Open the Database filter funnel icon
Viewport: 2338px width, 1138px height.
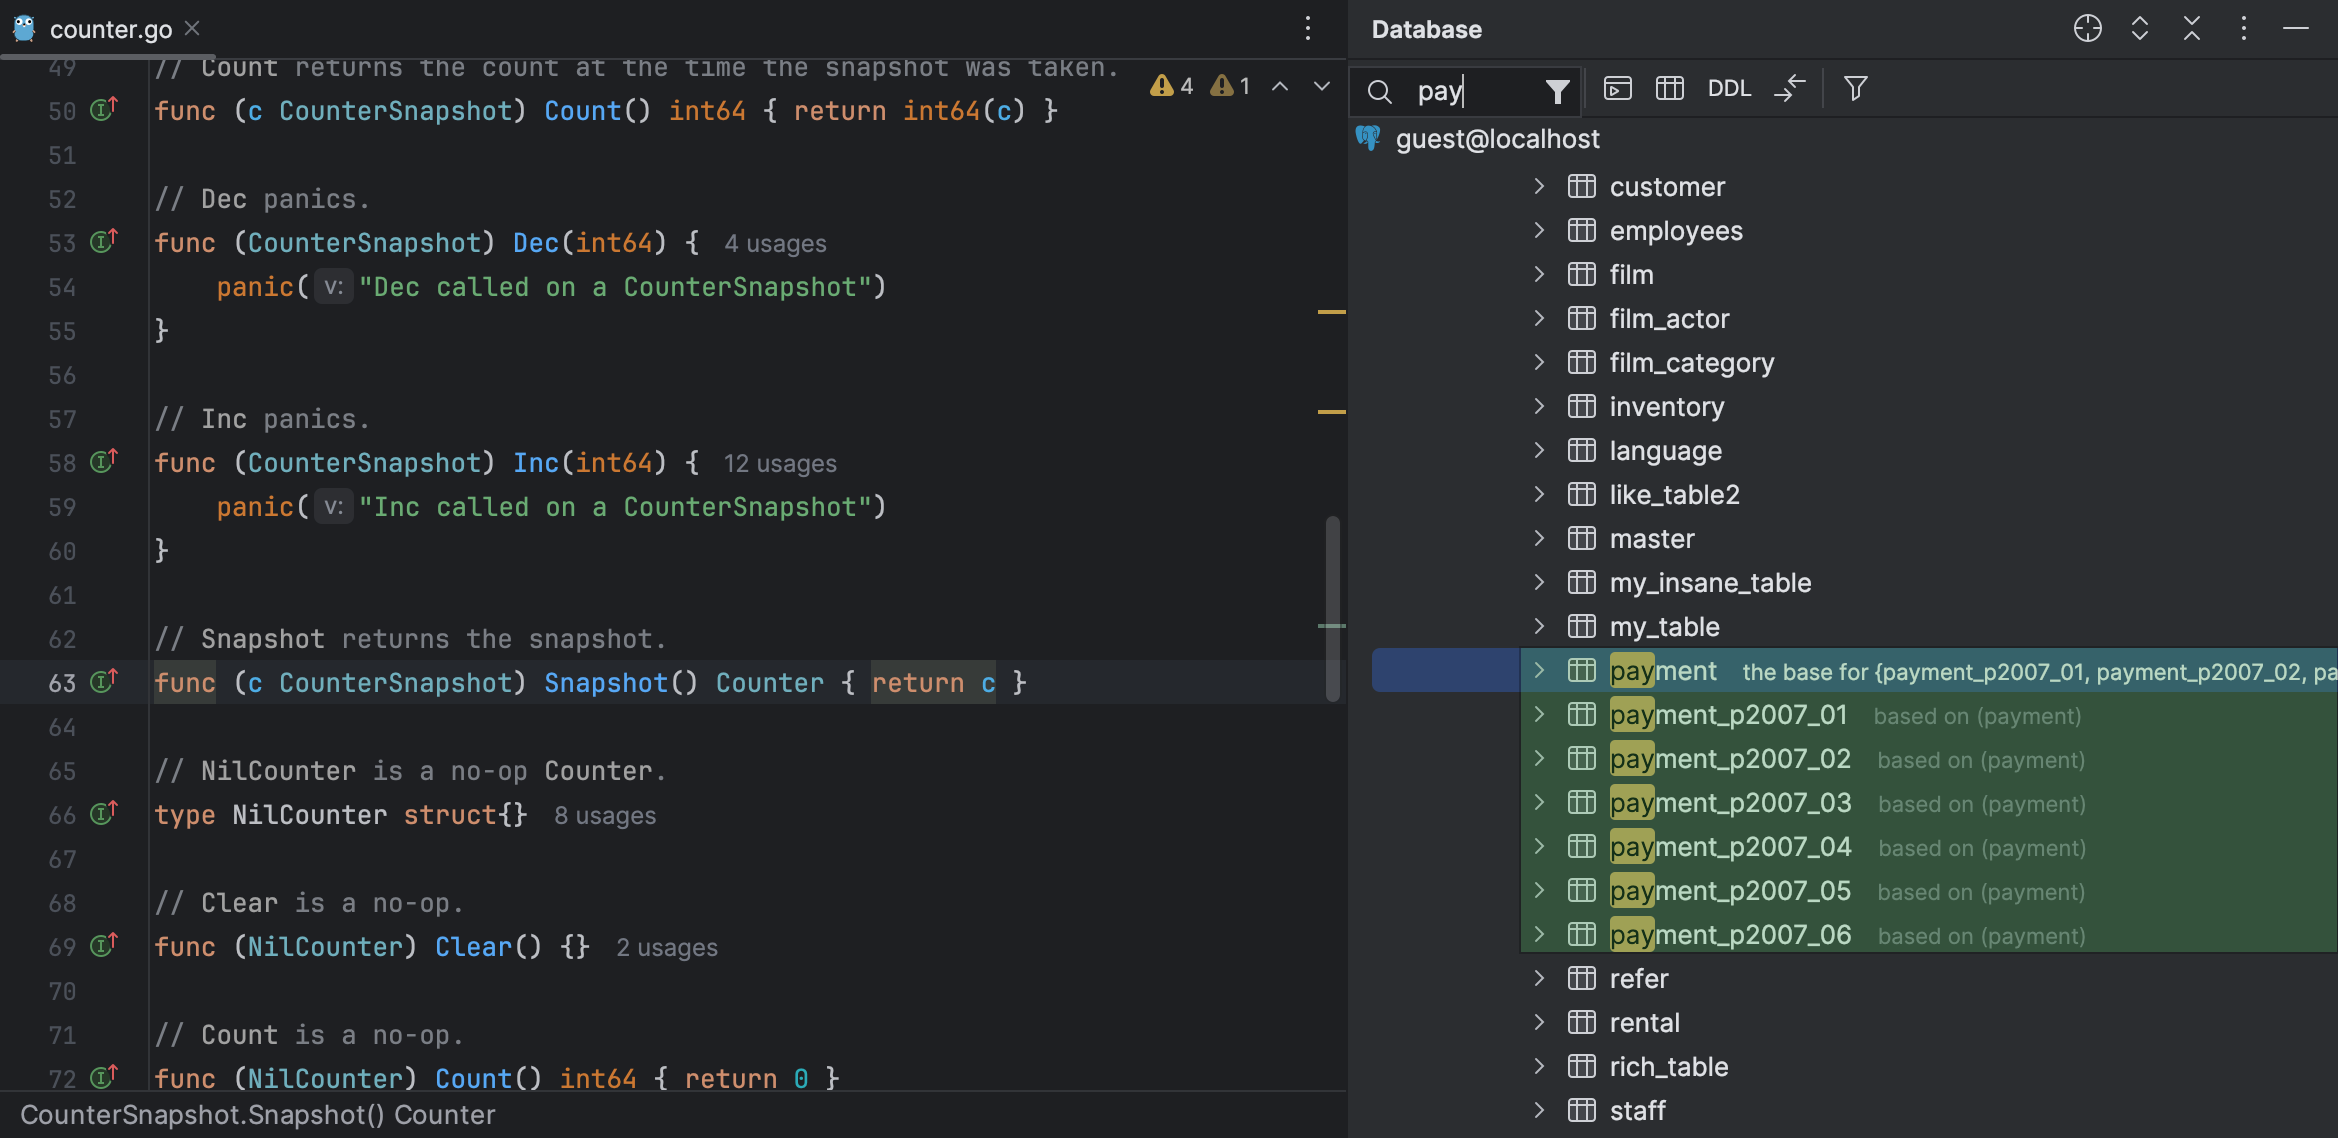pyautogui.click(x=1855, y=89)
